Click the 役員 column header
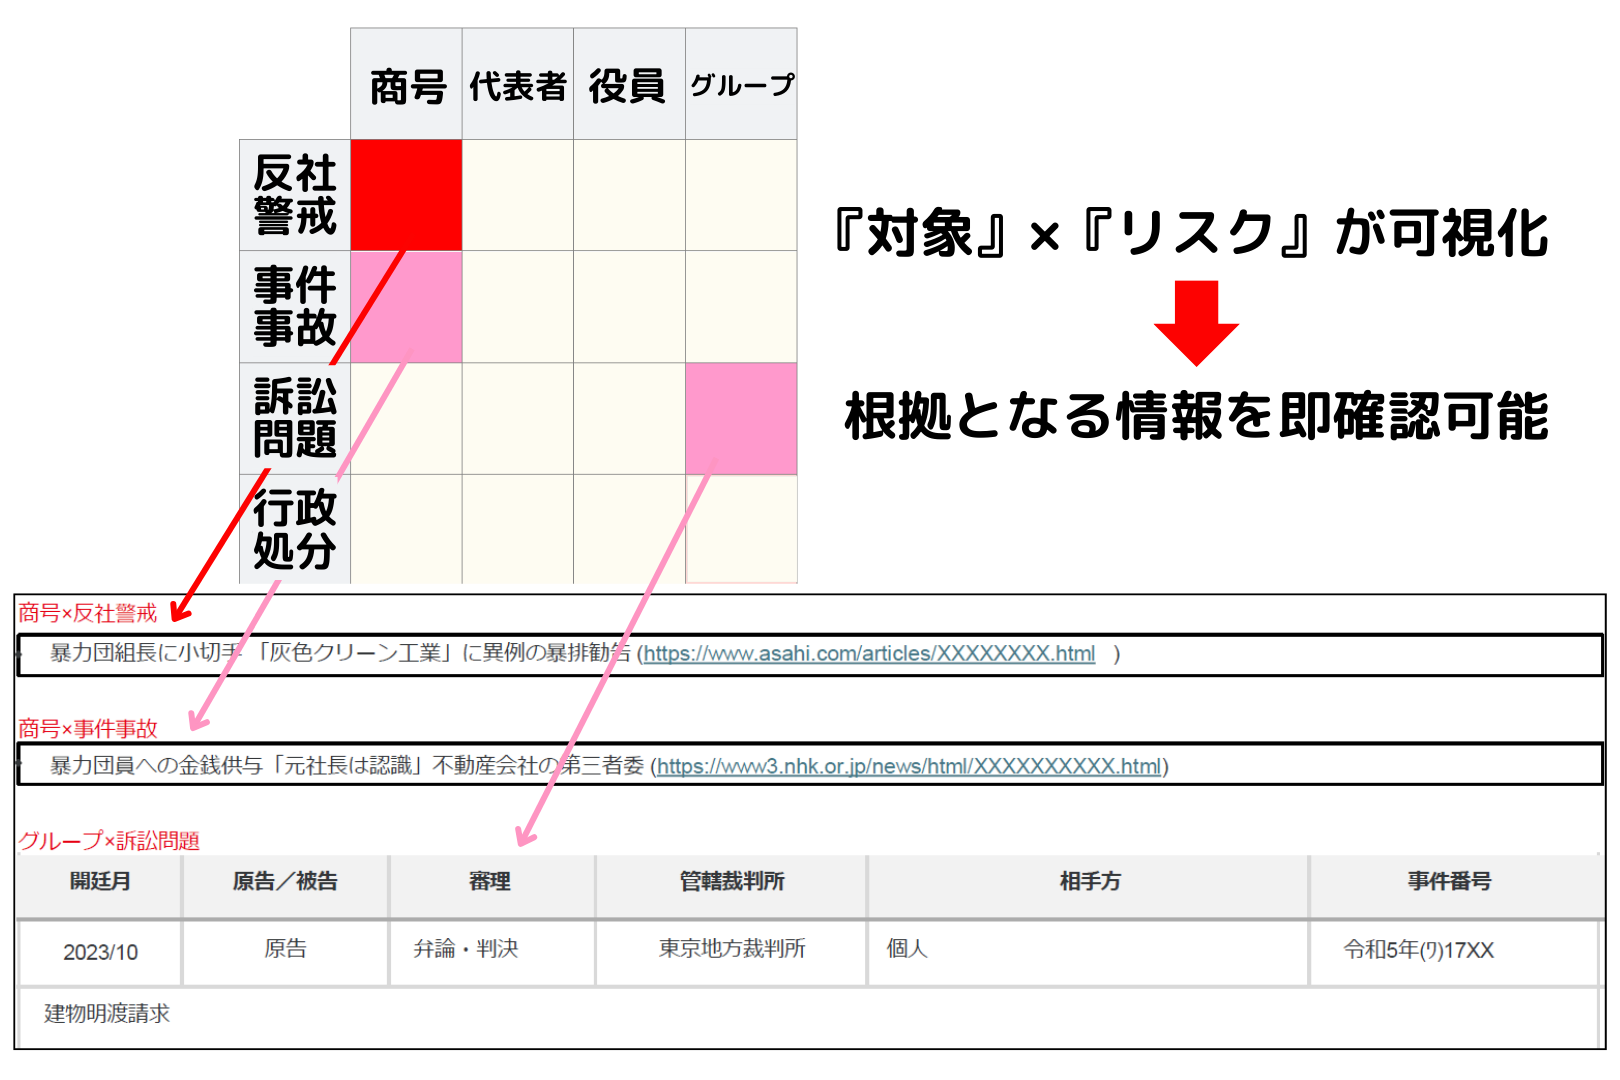 click(x=629, y=85)
